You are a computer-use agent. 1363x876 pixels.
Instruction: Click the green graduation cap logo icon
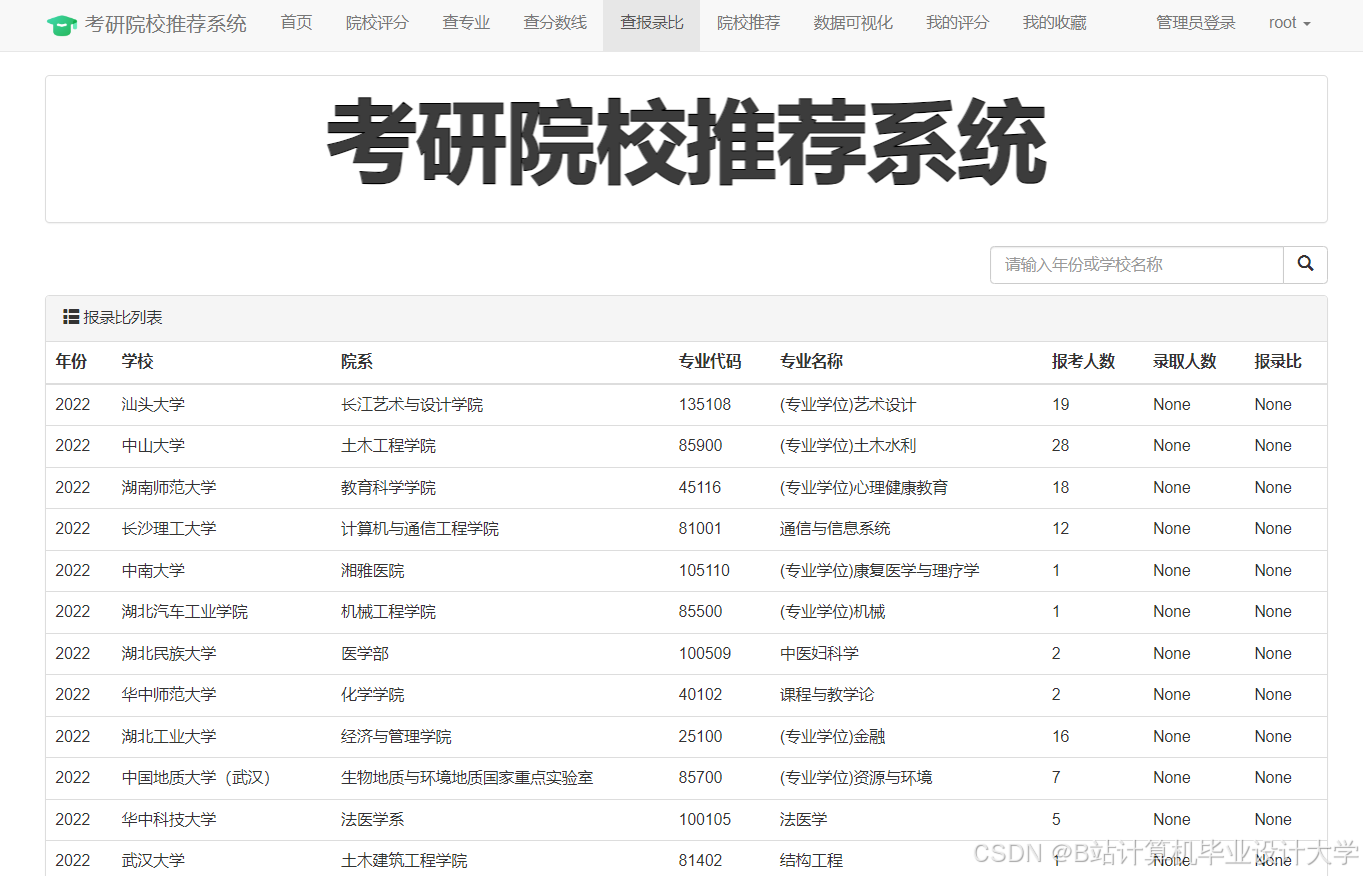click(62, 24)
